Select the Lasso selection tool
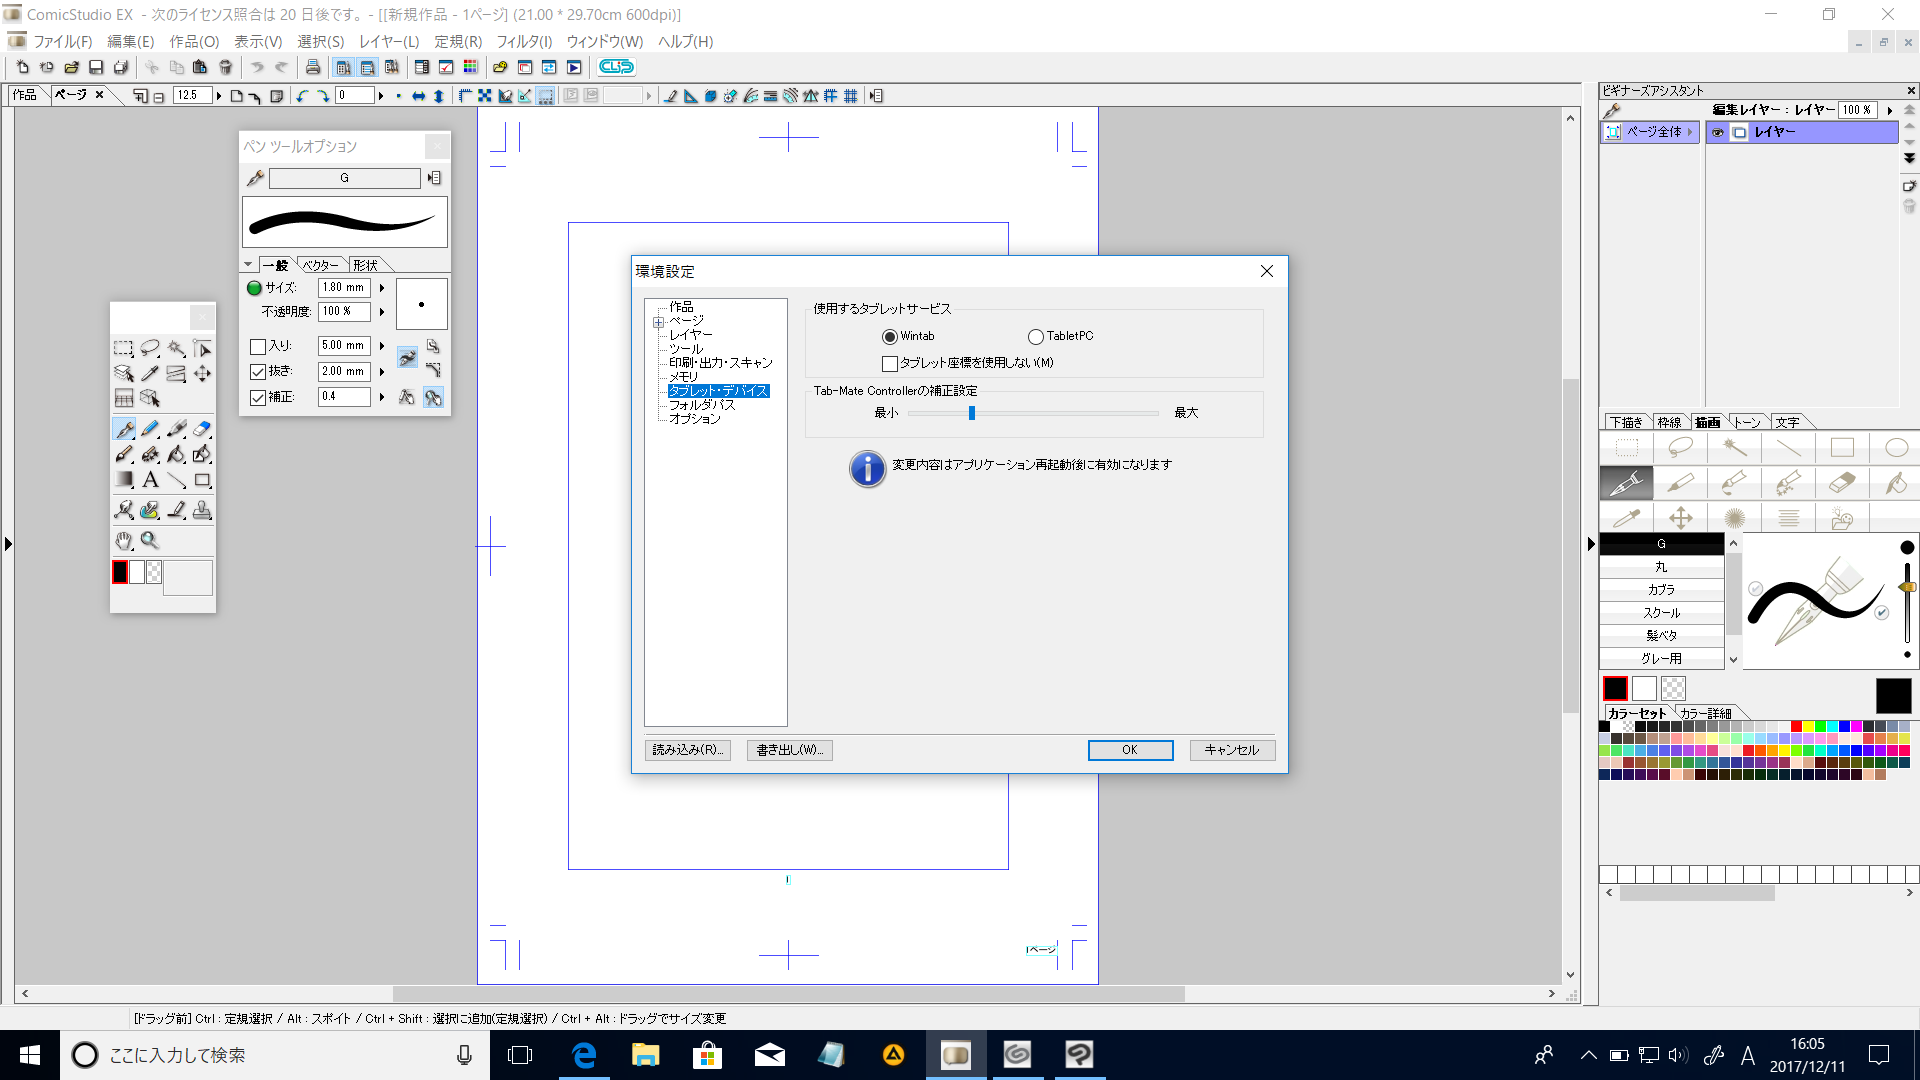This screenshot has height=1080, width=1920. pyautogui.click(x=150, y=348)
